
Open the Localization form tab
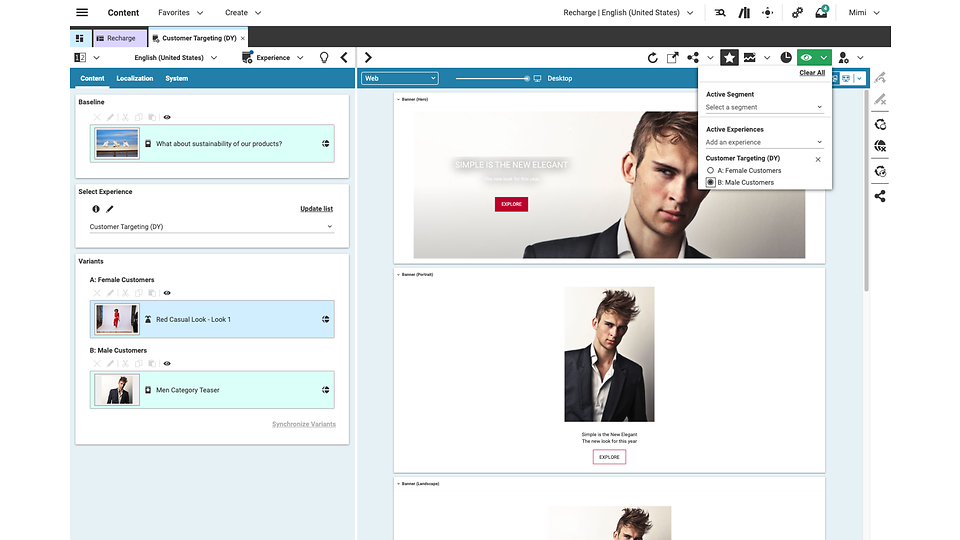135,78
